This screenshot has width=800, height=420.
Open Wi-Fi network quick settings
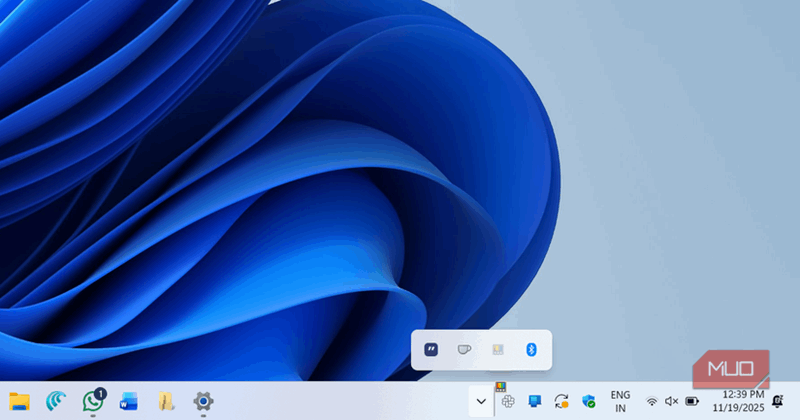(x=652, y=401)
